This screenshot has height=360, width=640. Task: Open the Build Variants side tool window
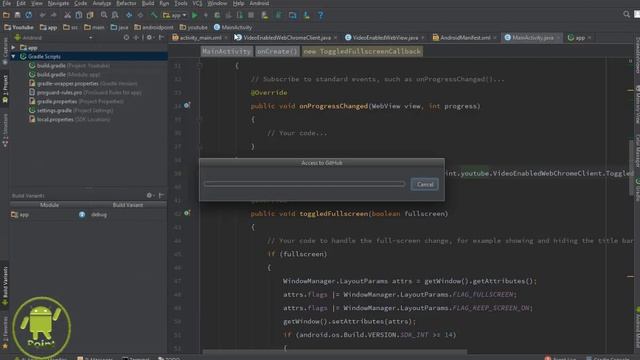(x=5, y=286)
